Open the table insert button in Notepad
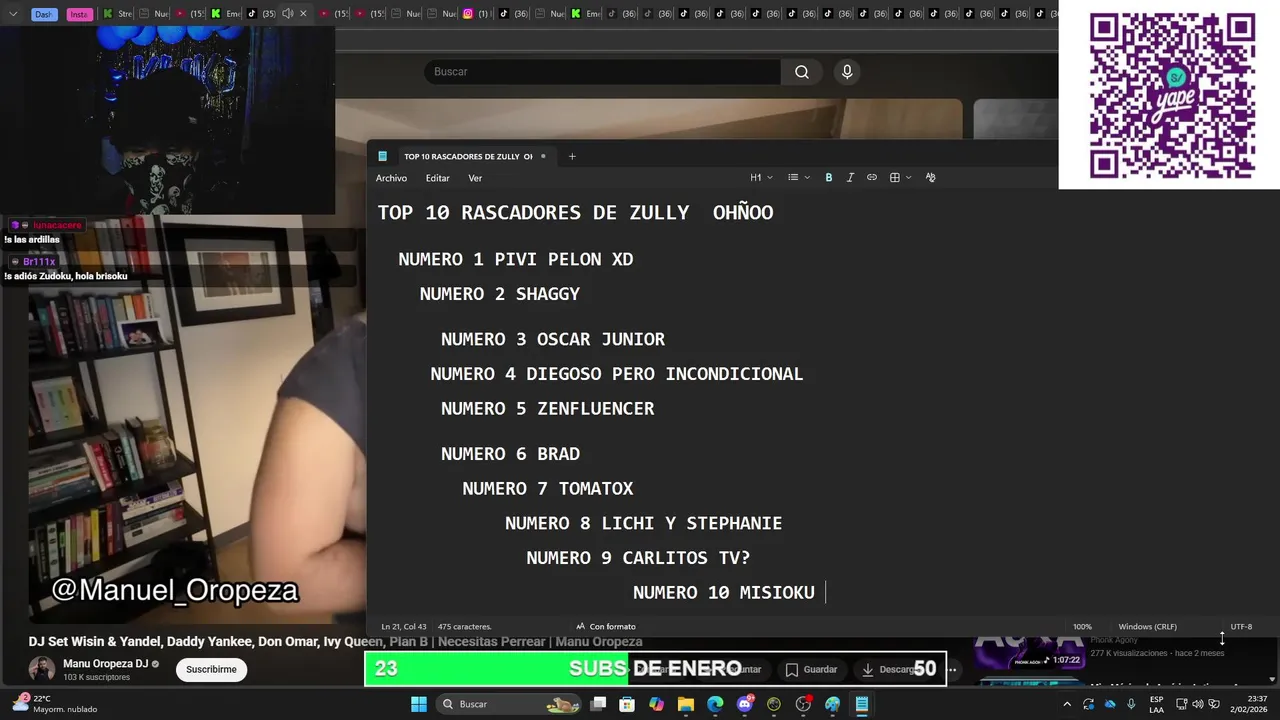The image size is (1280, 720). (895, 177)
